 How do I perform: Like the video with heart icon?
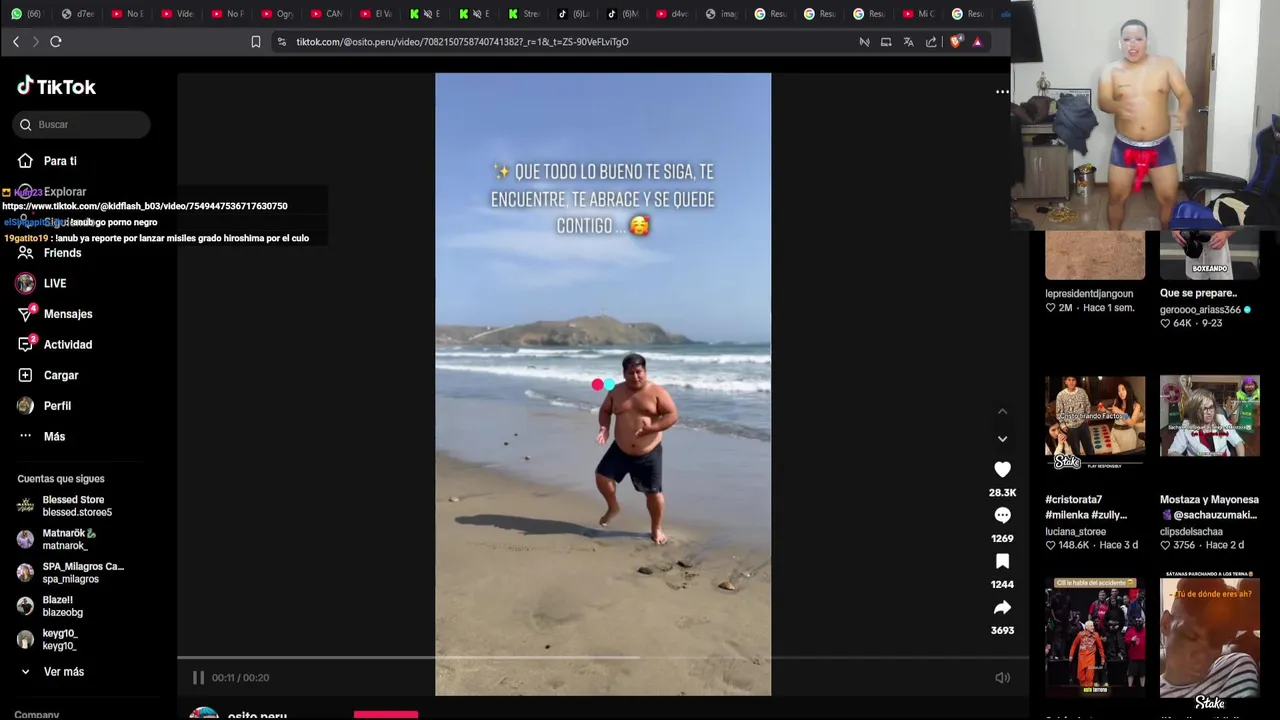pyautogui.click(x=1002, y=469)
